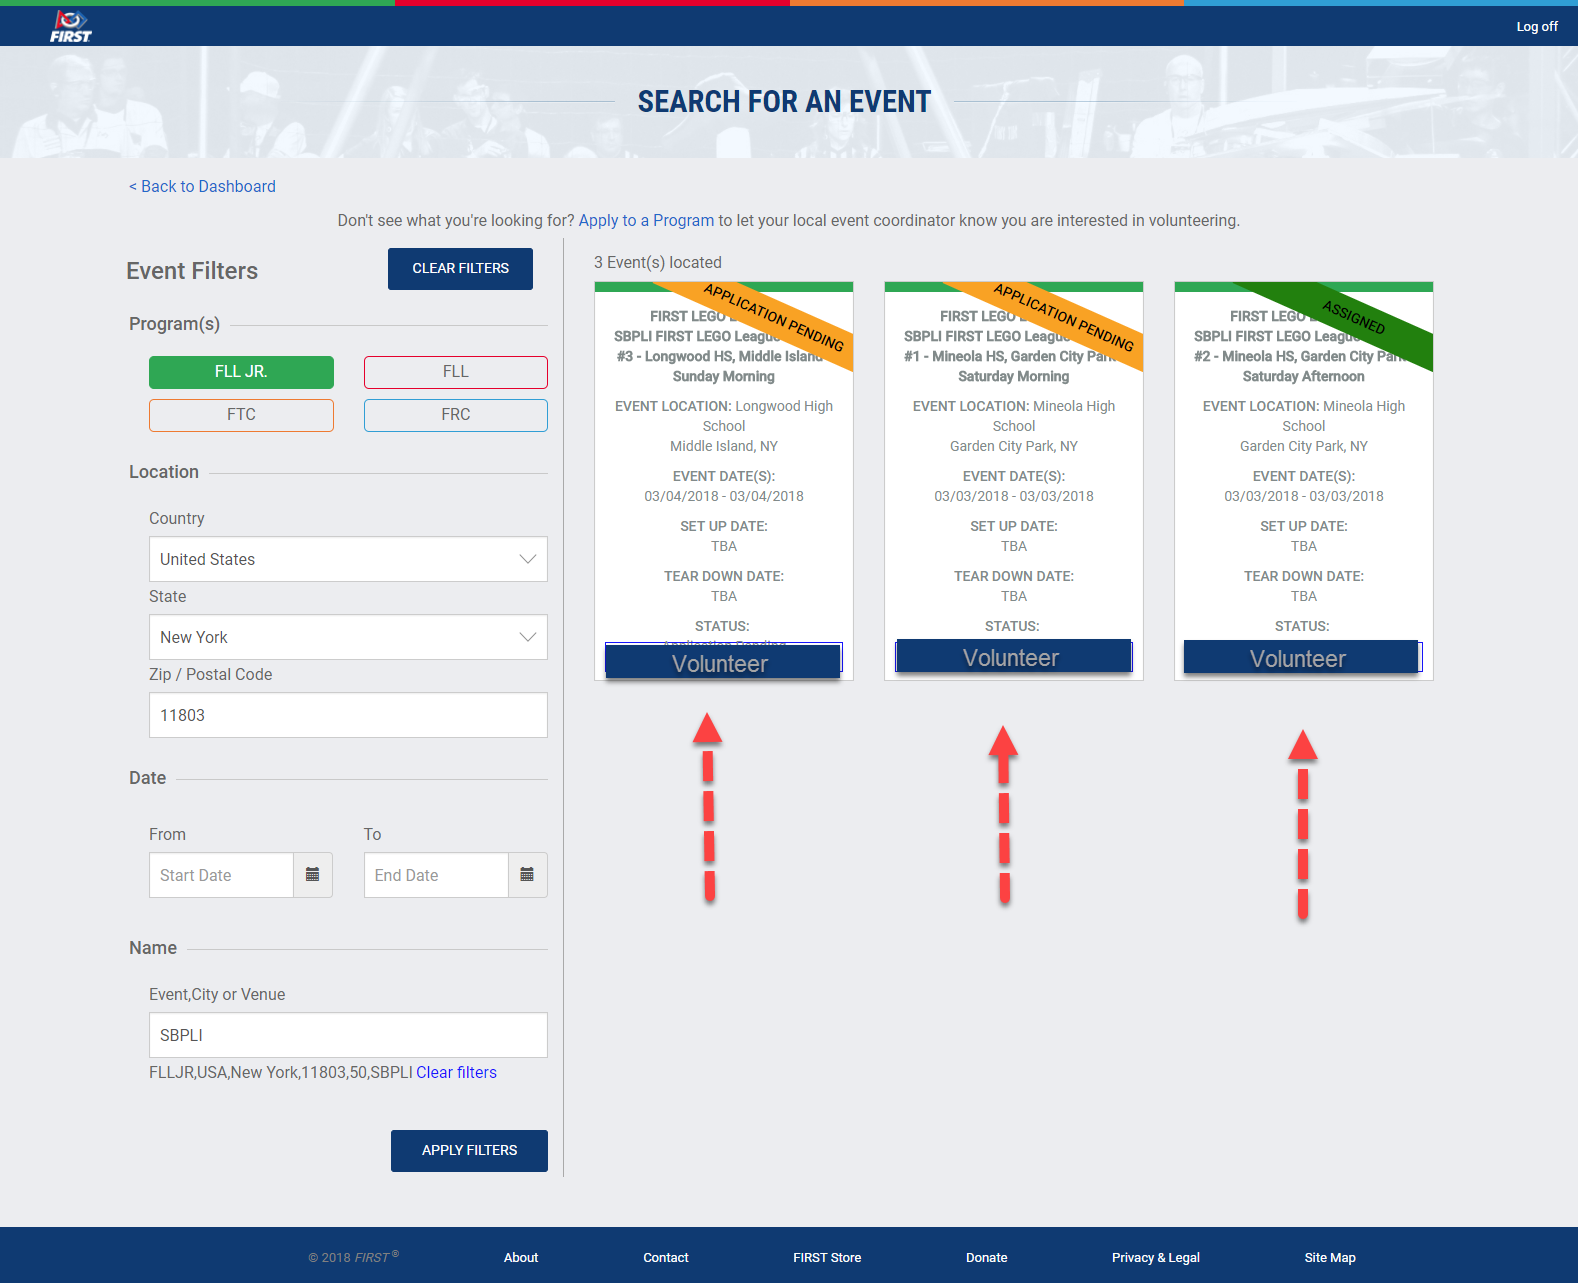This screenshot has height=1283, width=1578.
Task: Click the Clear filters link below name field
Action: [x=456, y=1072]
